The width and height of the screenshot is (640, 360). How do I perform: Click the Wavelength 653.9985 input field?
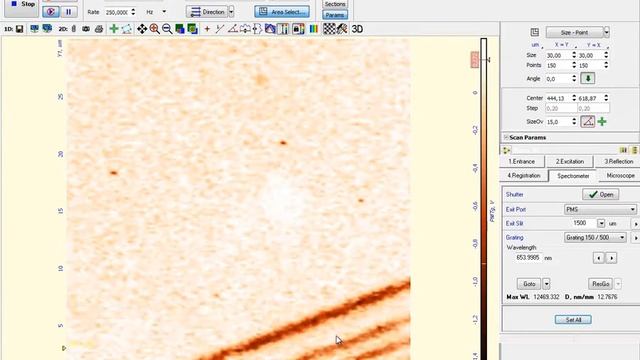click(528, 258)
